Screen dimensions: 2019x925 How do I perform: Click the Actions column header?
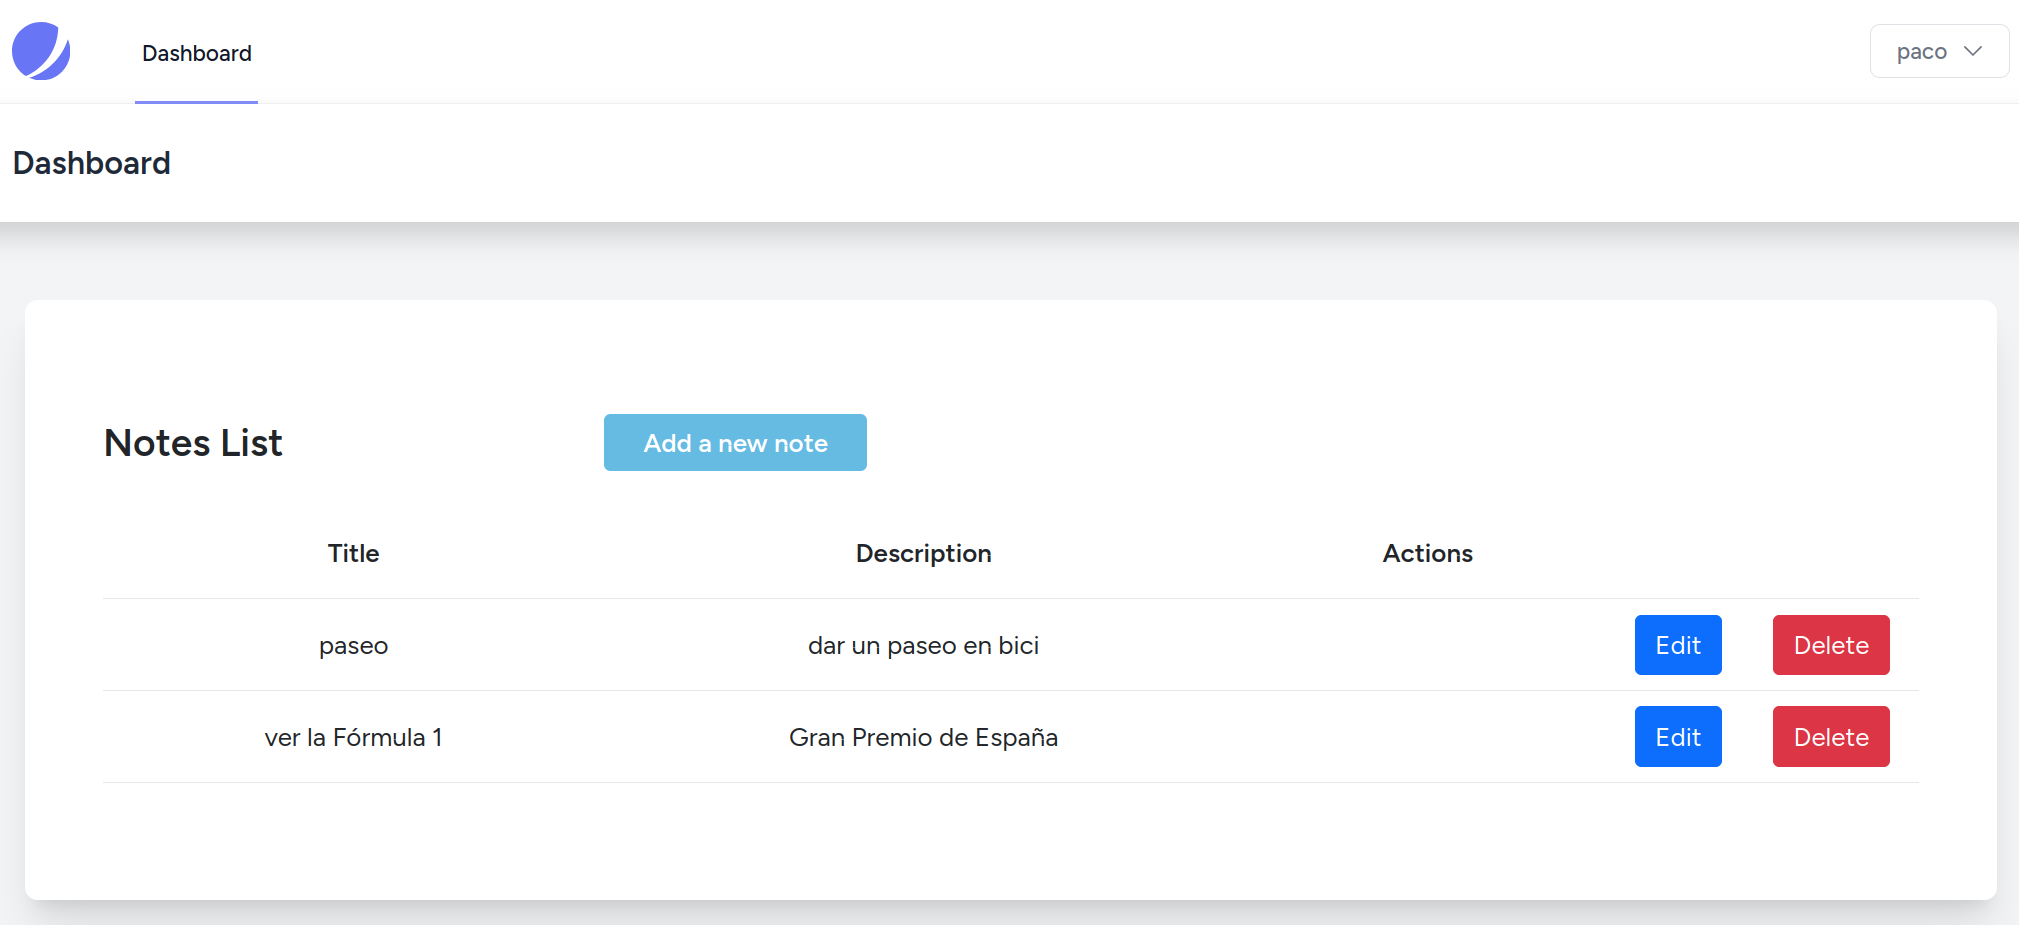click(1427, 553)
